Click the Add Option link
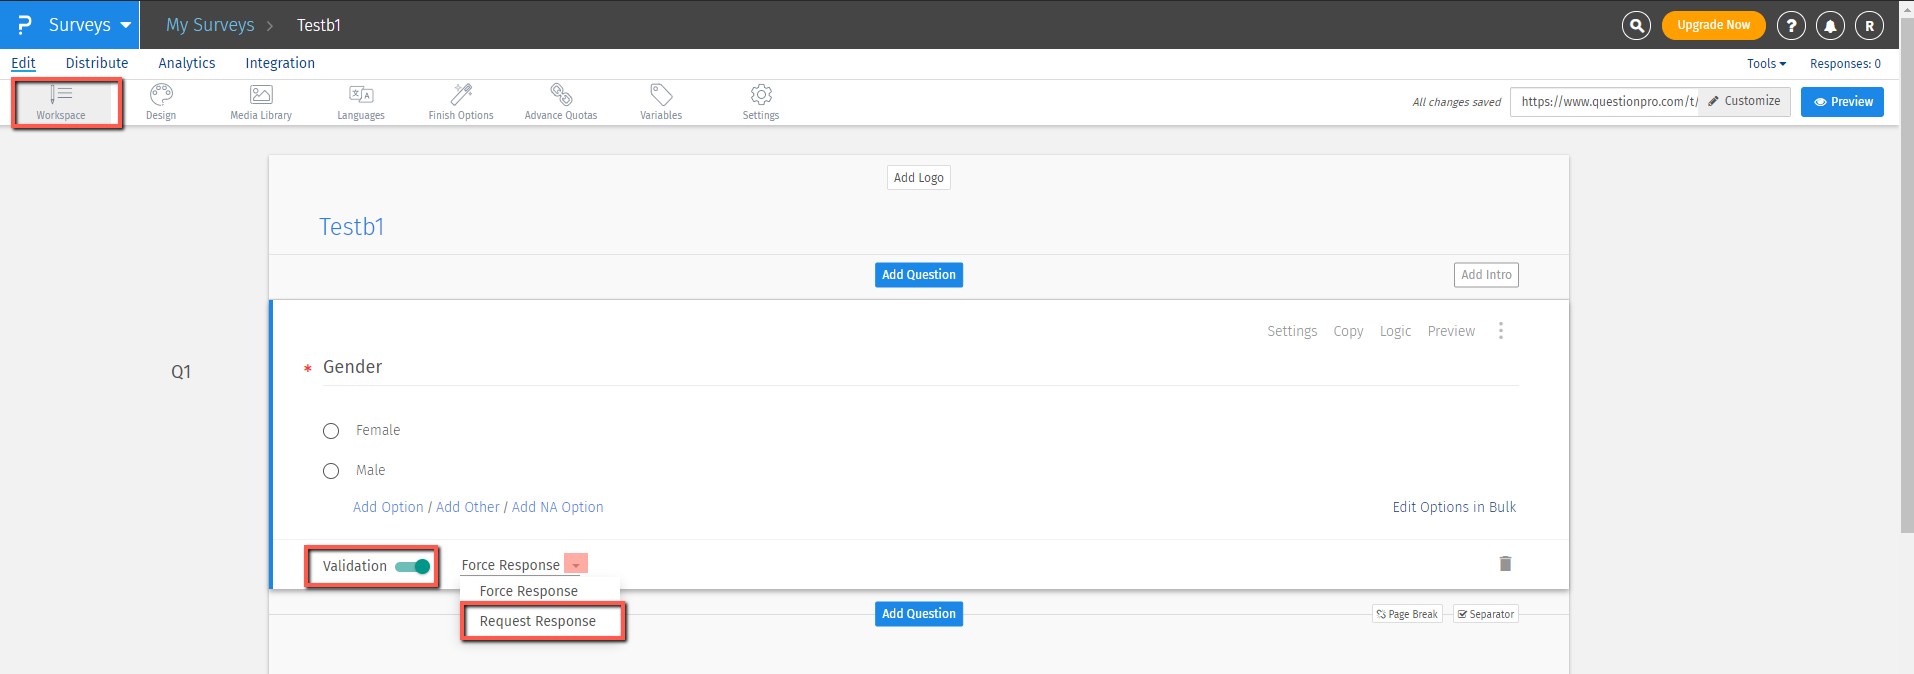This screenshot has width=1914, height=674. click(388, 507)
